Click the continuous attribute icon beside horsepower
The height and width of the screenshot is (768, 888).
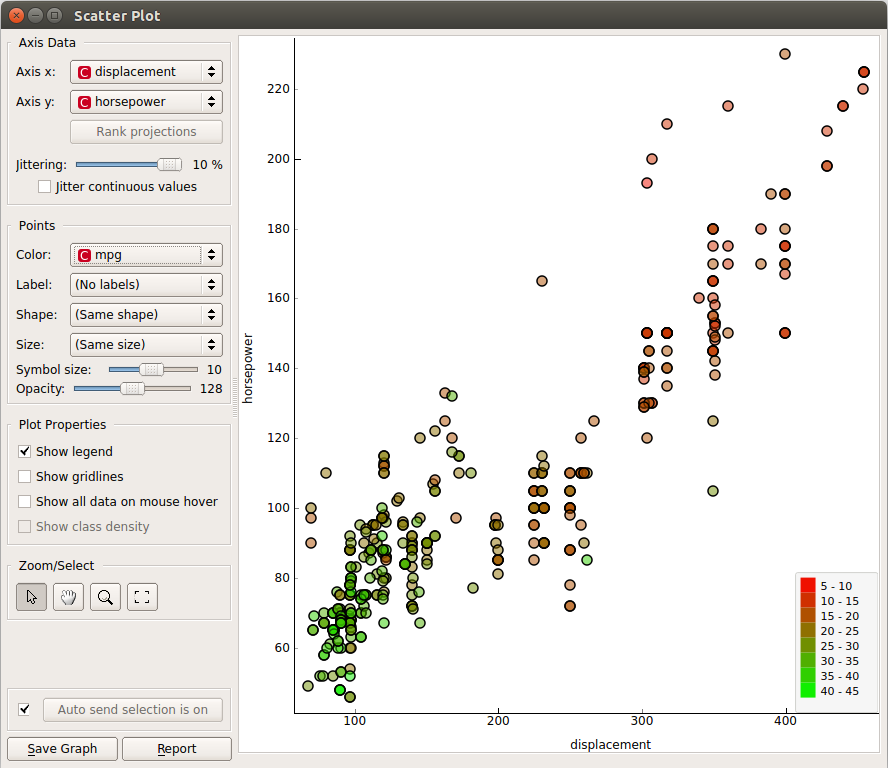click(82, 101)
